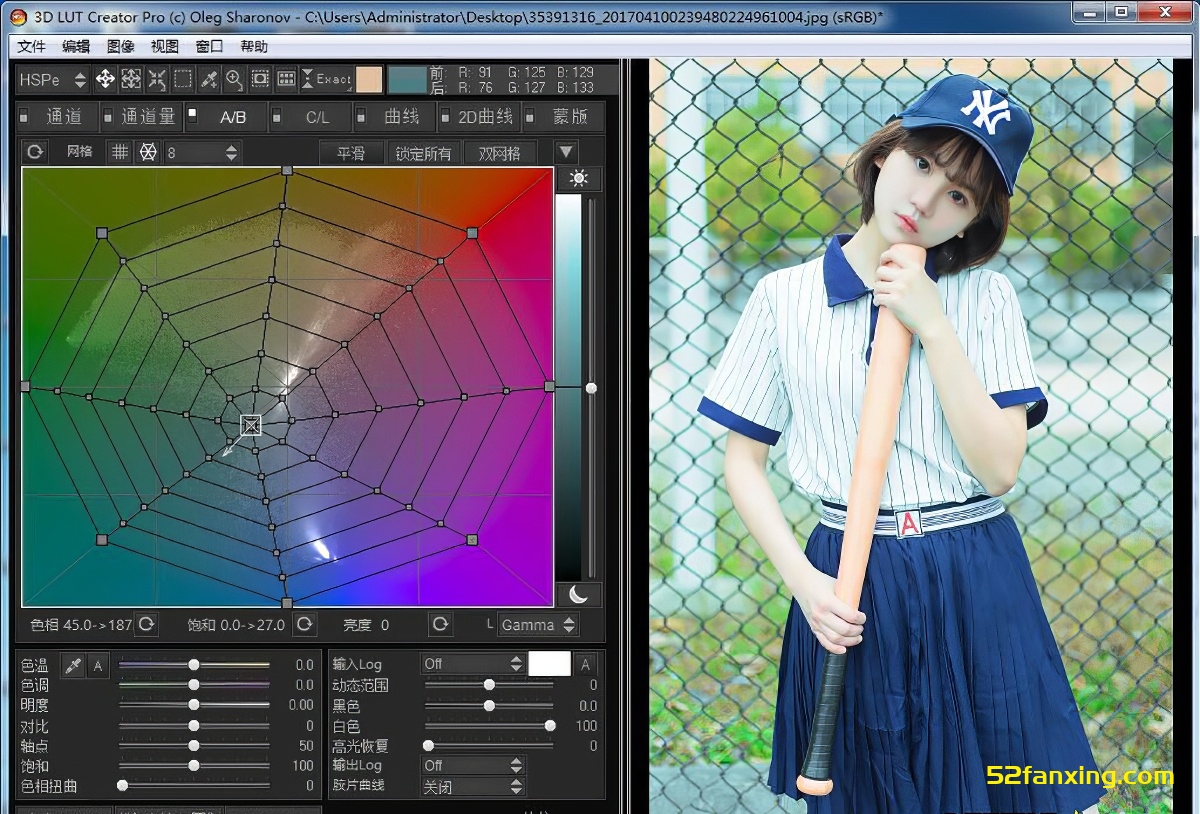Click the 白色 slider handle
The image size is (1200, 814).
pyautogui.click(x=550, y=726)
